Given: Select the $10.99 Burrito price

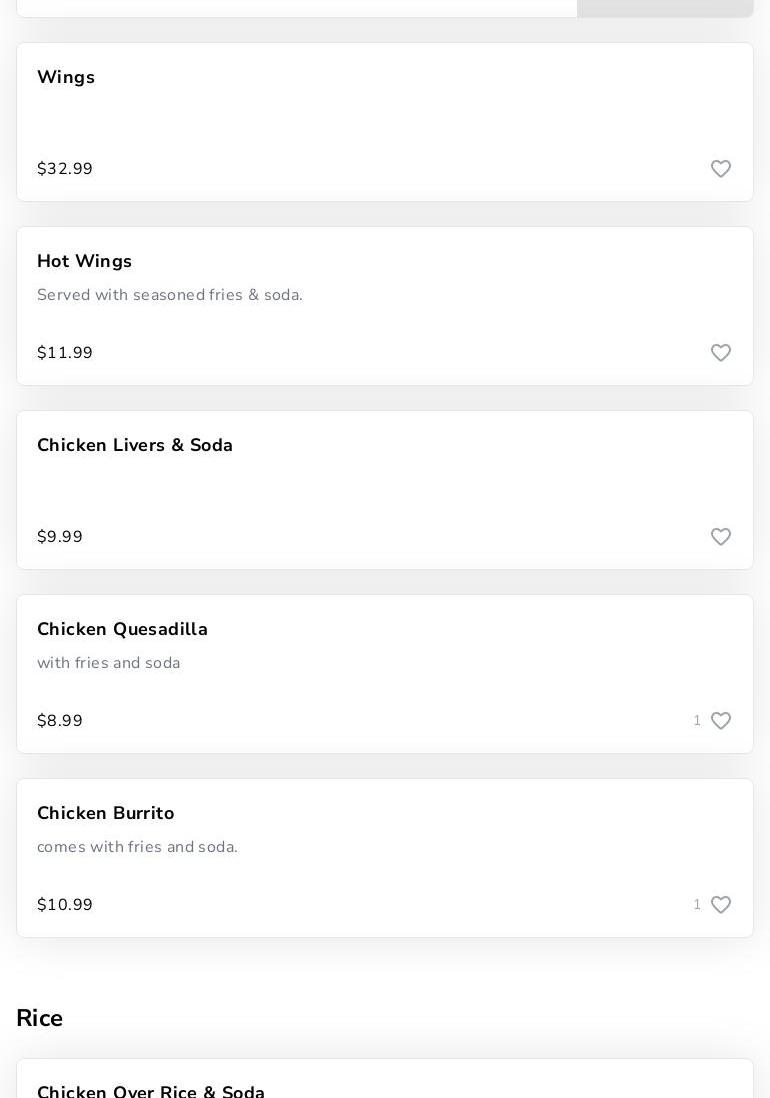Looking at the screenshot, I should point(65,905).
